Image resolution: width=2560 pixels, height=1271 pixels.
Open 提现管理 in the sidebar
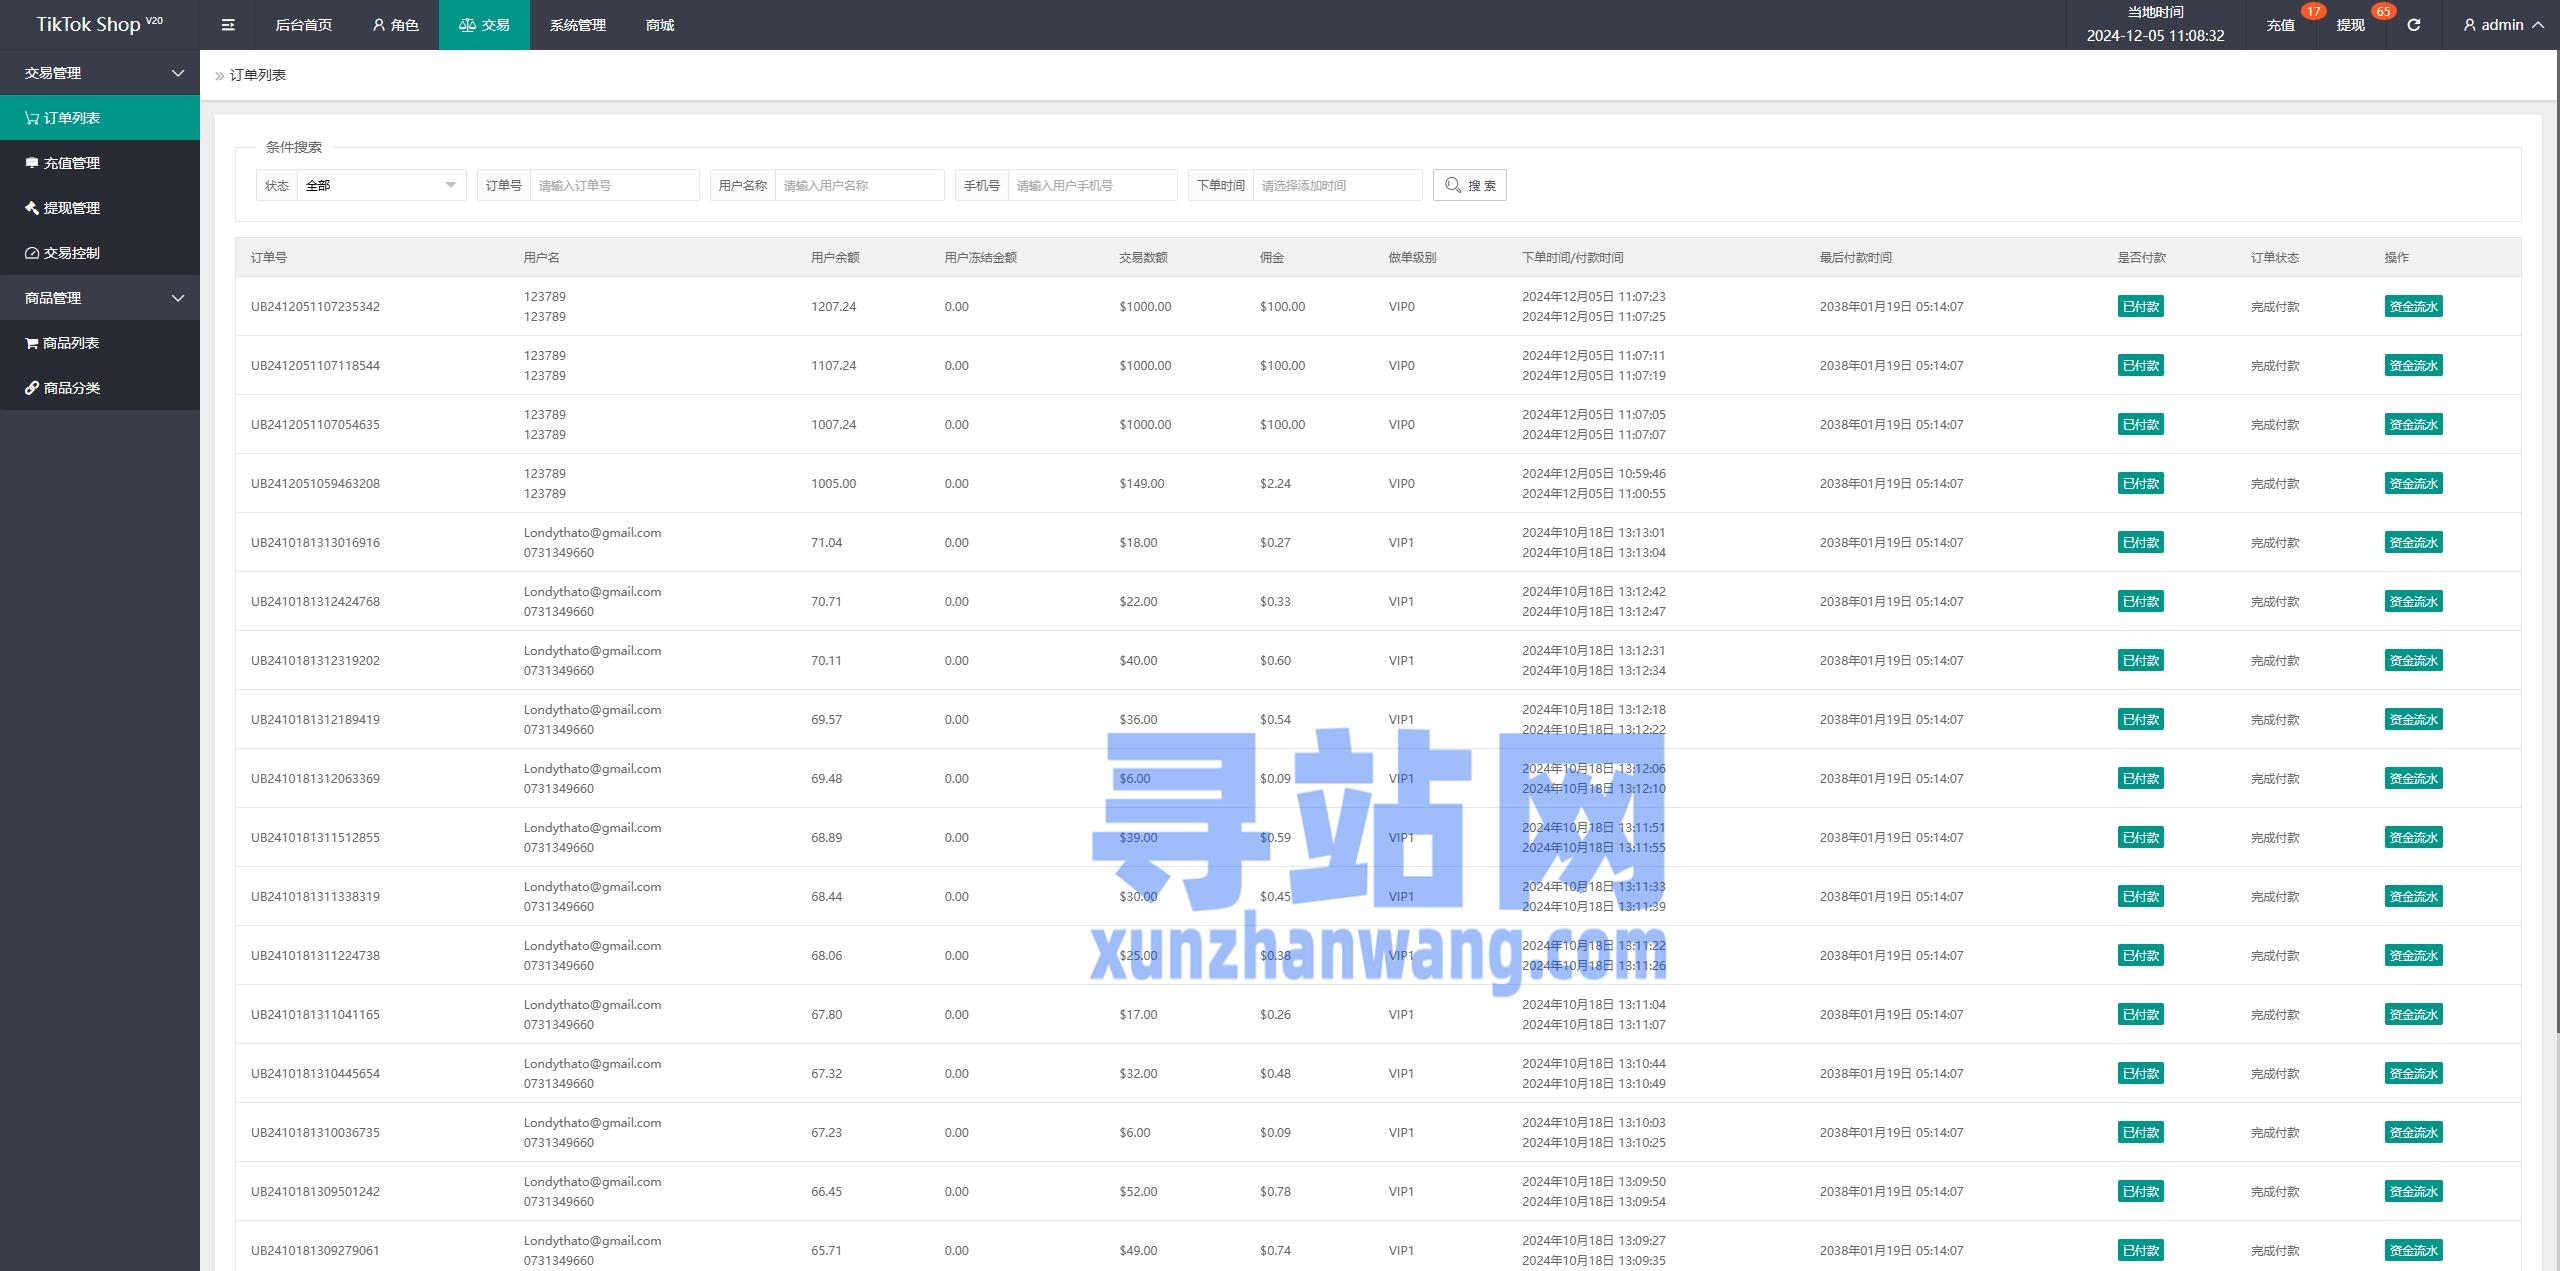point(72,208)
